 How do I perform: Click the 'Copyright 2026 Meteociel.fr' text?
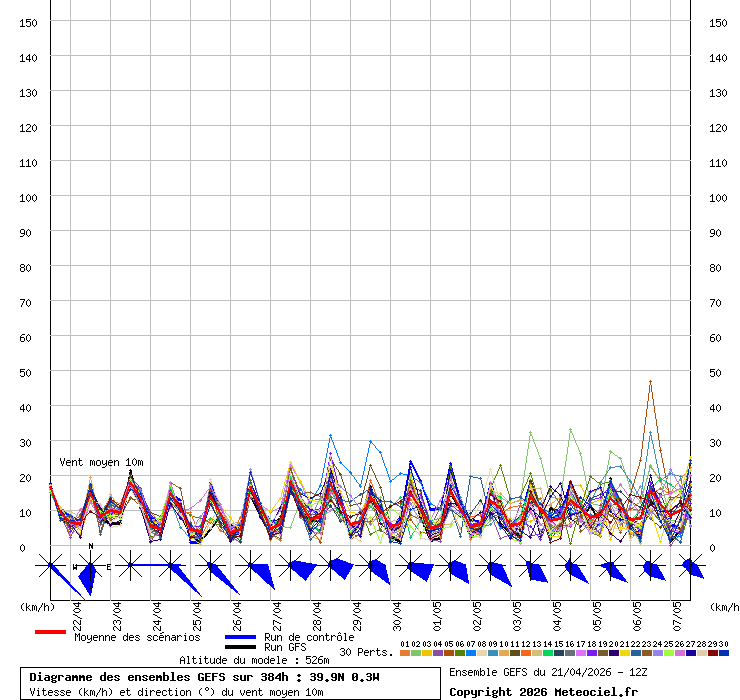point(543,692)
